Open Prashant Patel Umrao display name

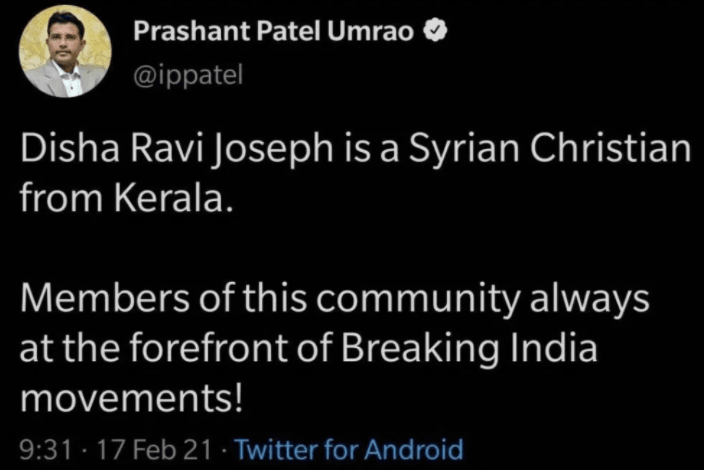tap(273, 32)
